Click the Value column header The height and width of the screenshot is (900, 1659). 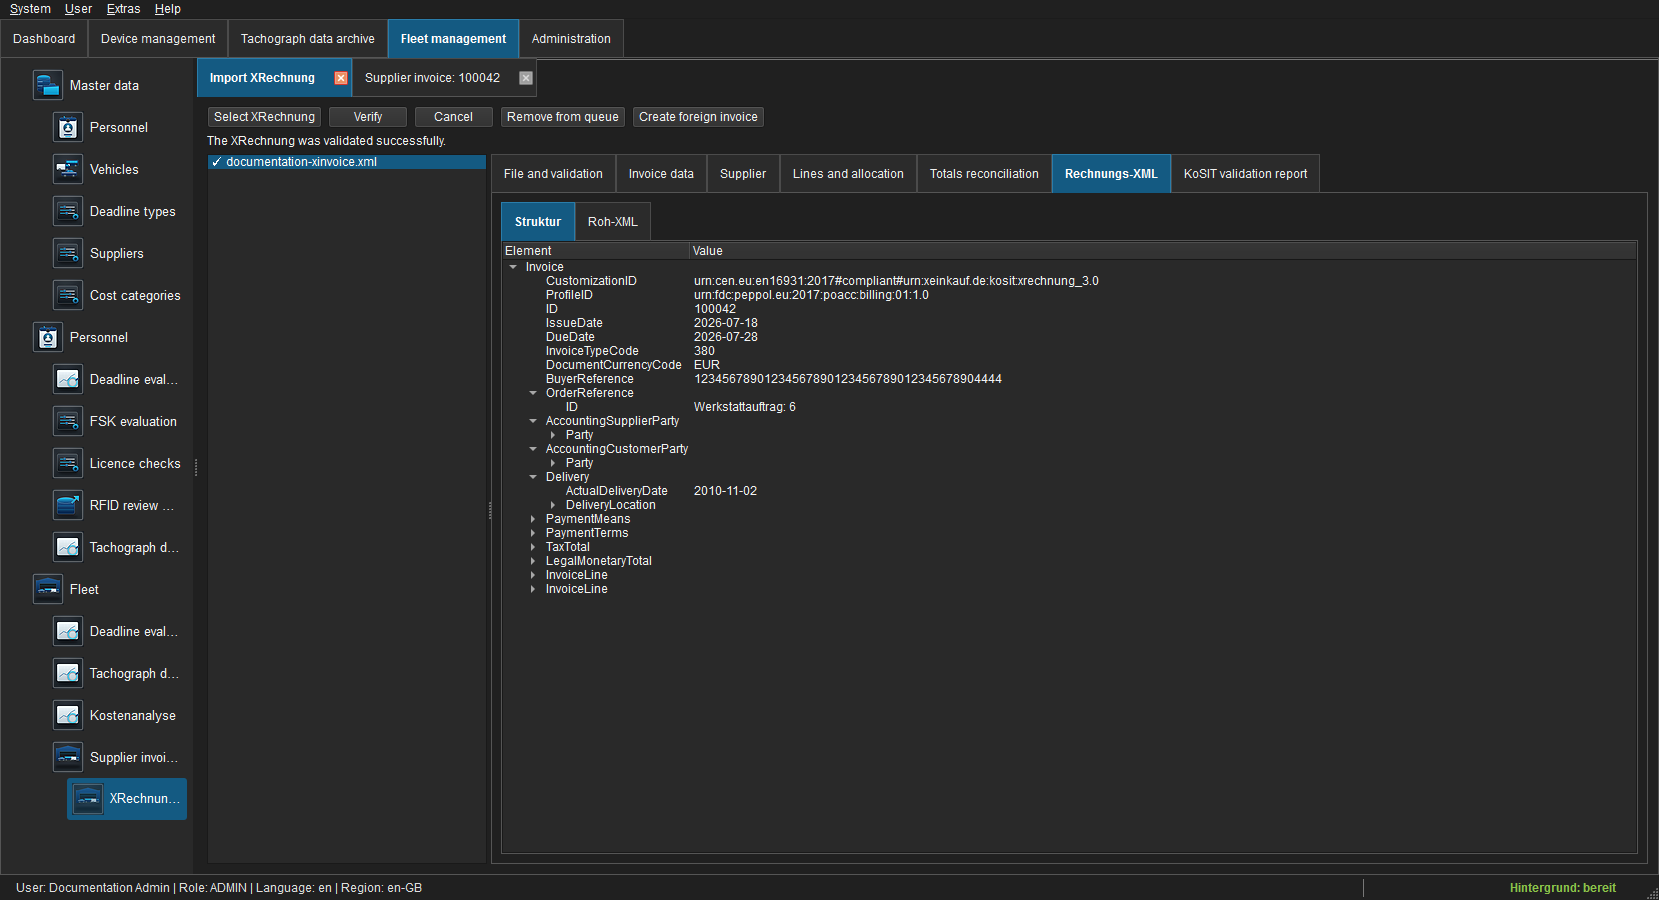click(1163, 251)
